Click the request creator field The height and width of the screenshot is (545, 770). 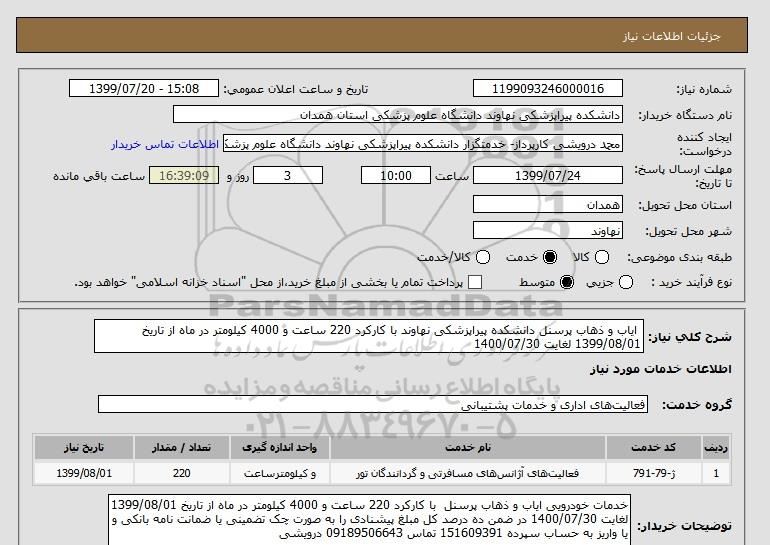coord(423,144)
